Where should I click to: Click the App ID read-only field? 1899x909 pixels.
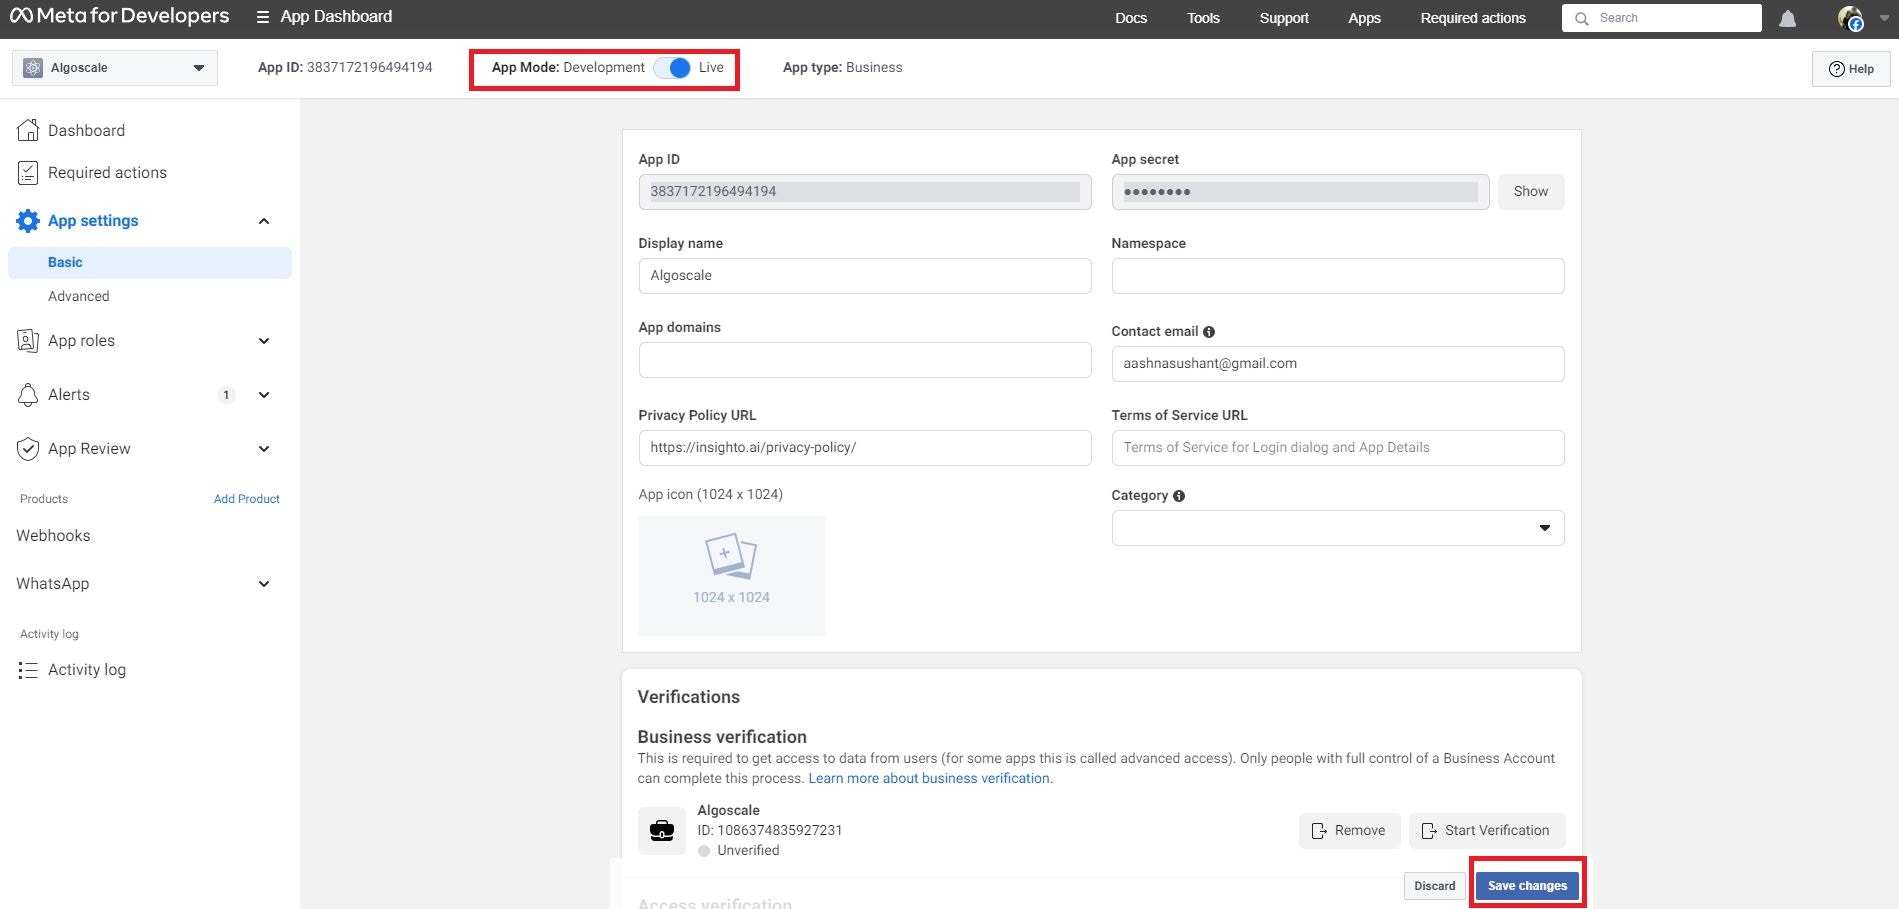(x=865, y=192)
